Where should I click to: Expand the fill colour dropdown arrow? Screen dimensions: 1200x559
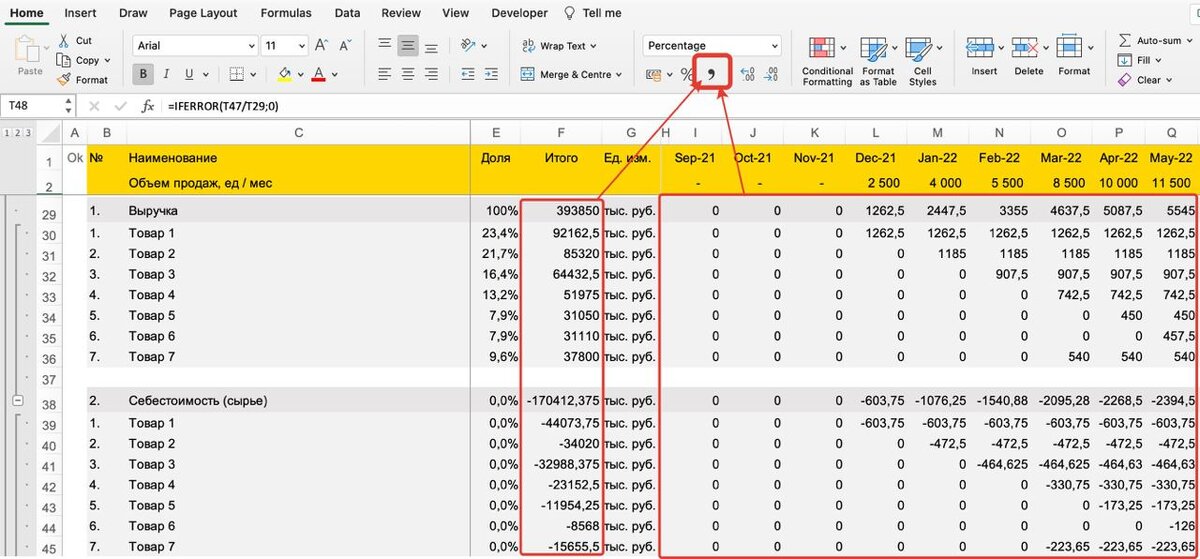(x=301, y=74)
